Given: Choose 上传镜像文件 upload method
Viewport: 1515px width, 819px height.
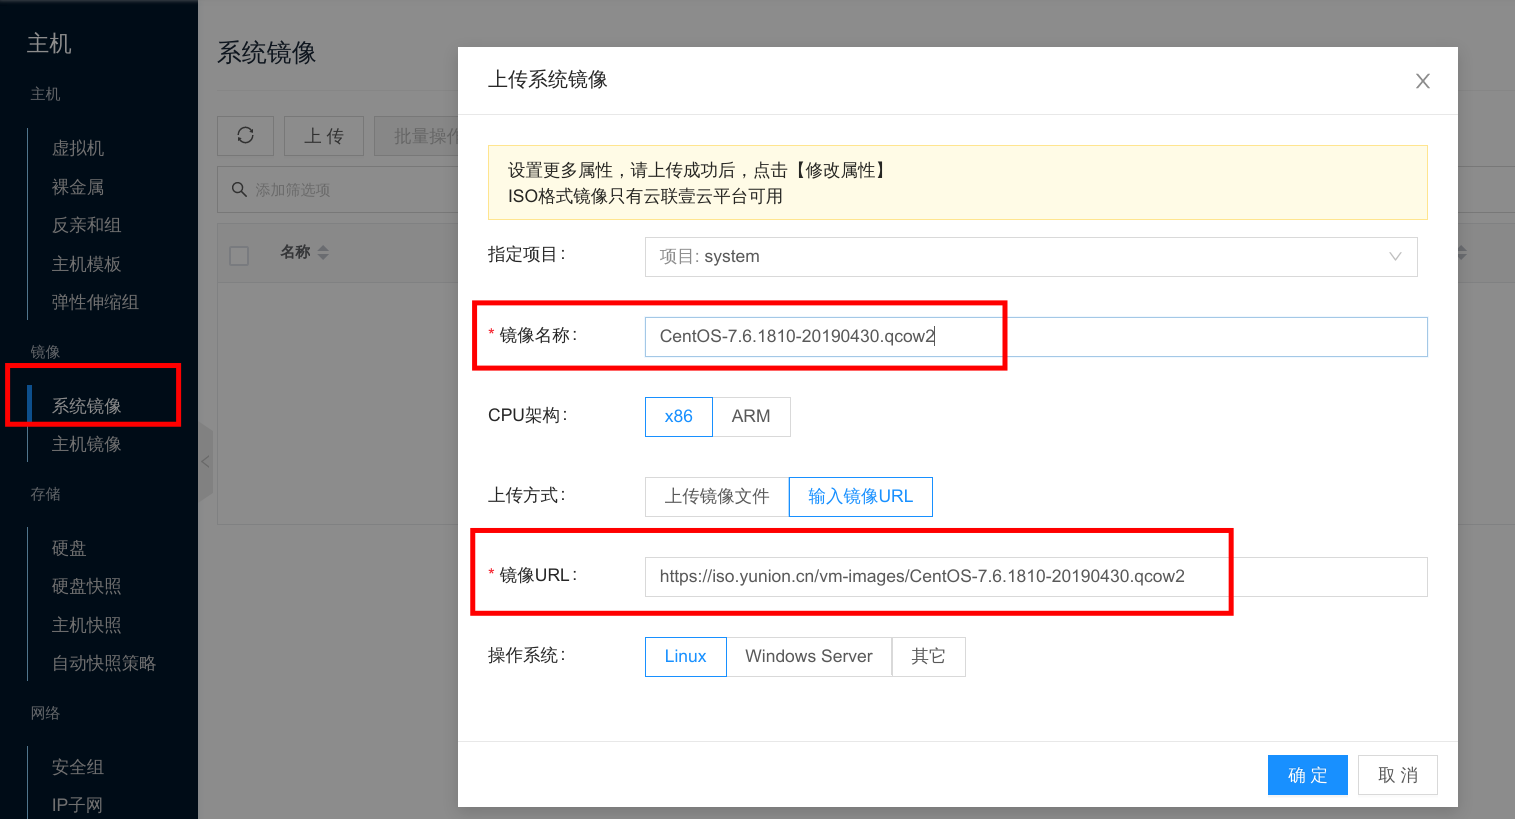Looking at the screenshot, I should 717,497.
